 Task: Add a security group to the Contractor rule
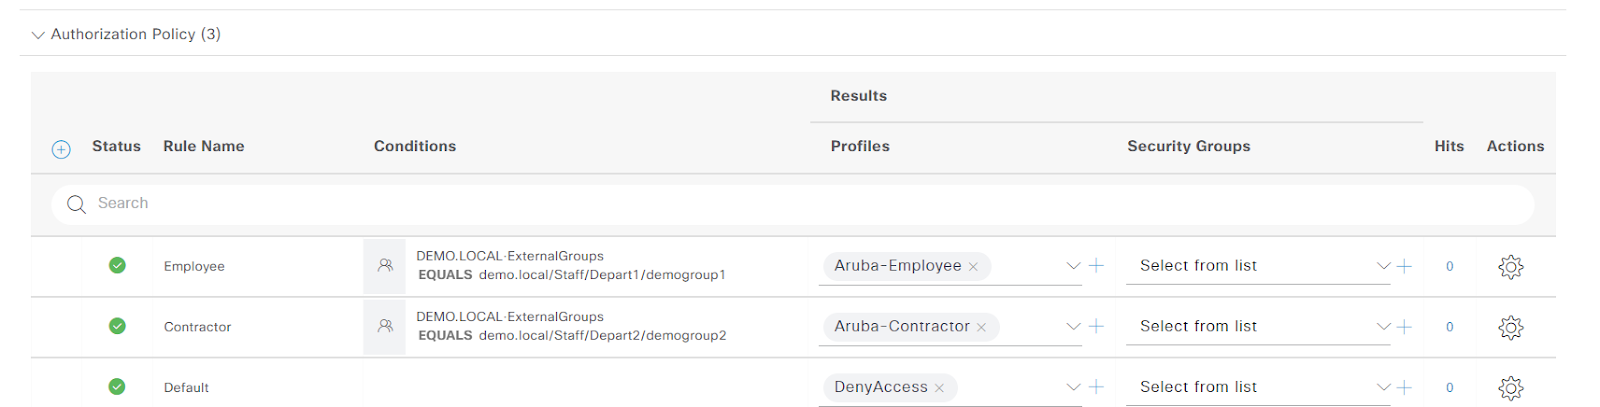point(1404,326)
